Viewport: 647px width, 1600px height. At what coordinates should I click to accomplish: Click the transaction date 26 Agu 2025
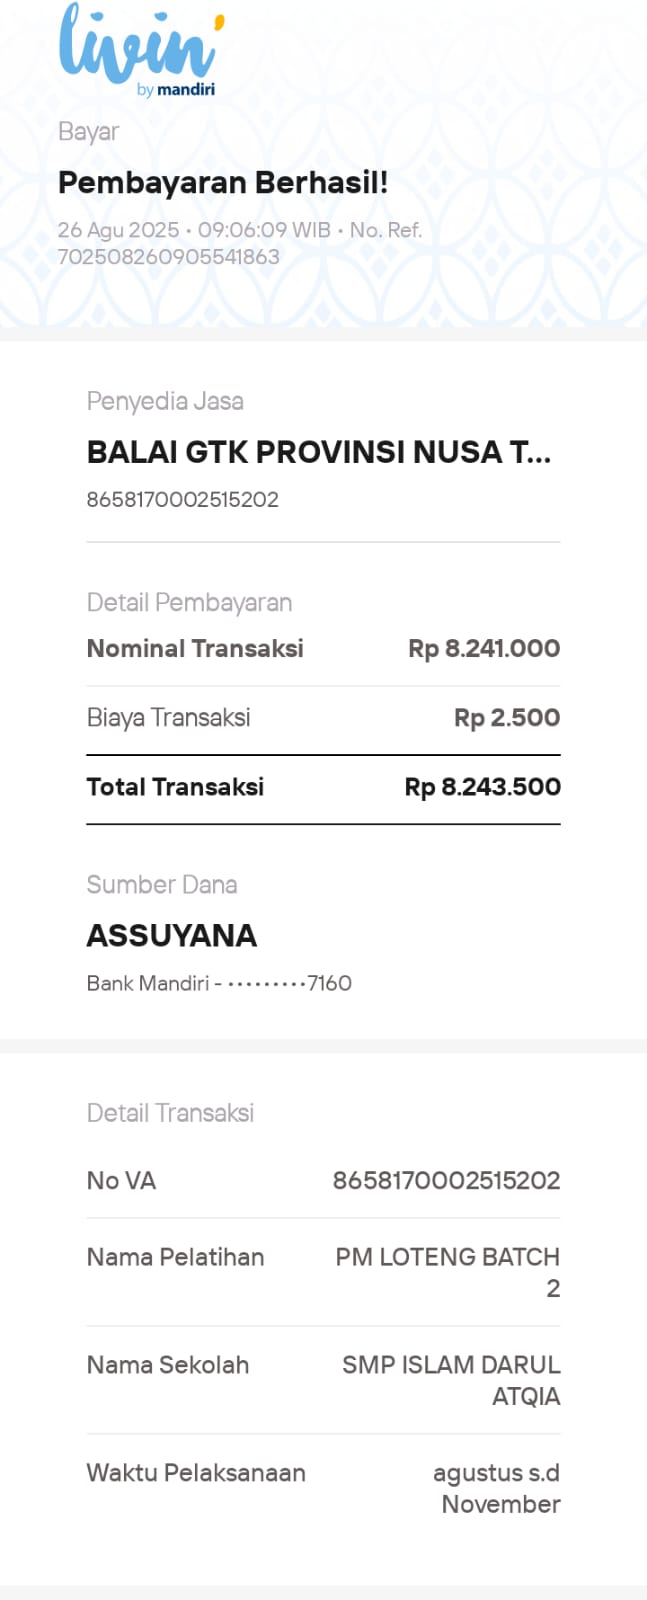click(118, 230)
